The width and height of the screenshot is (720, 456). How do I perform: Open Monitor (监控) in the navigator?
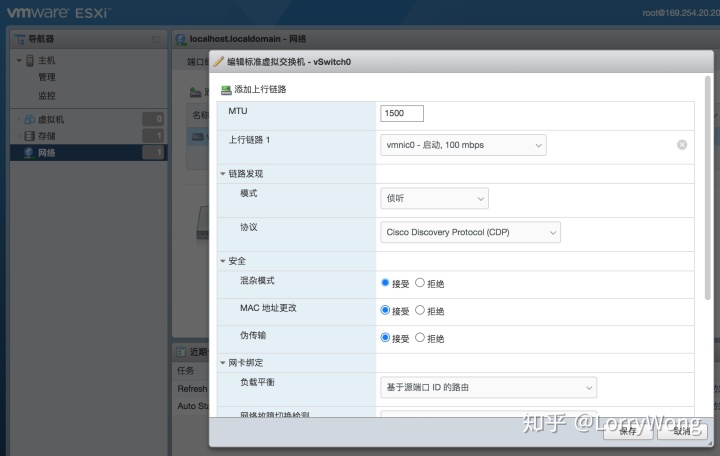coord(47,96)
